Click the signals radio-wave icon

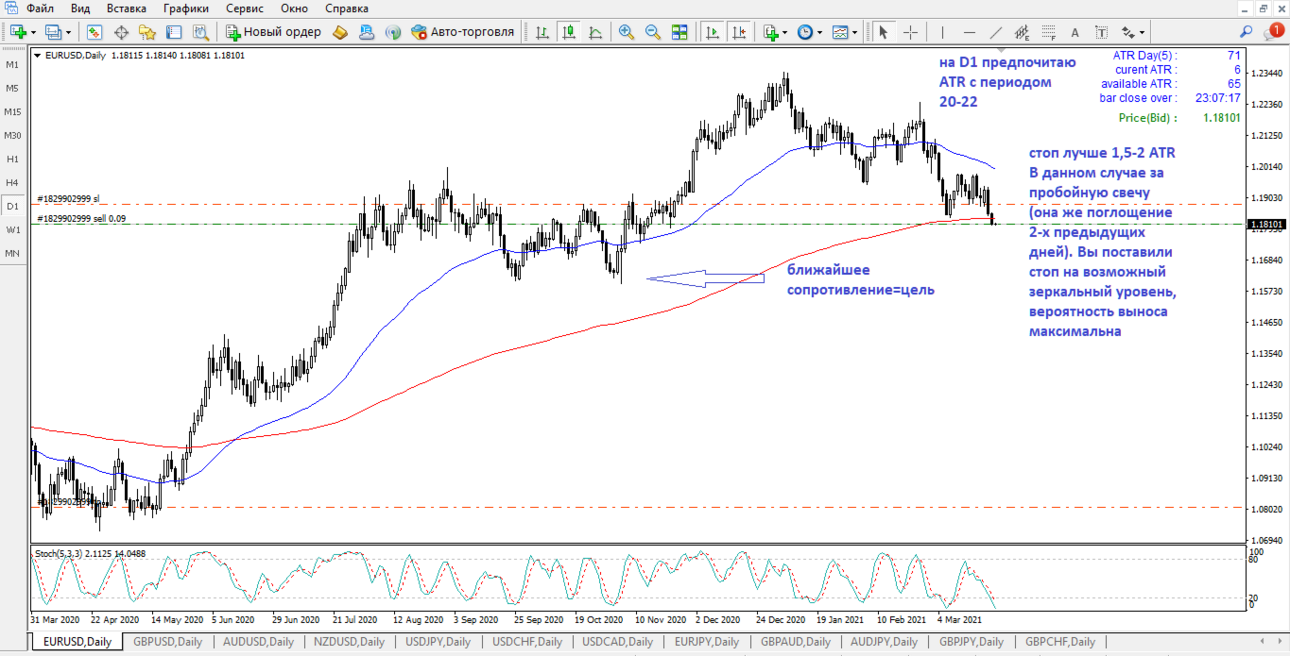coord(393,32)
